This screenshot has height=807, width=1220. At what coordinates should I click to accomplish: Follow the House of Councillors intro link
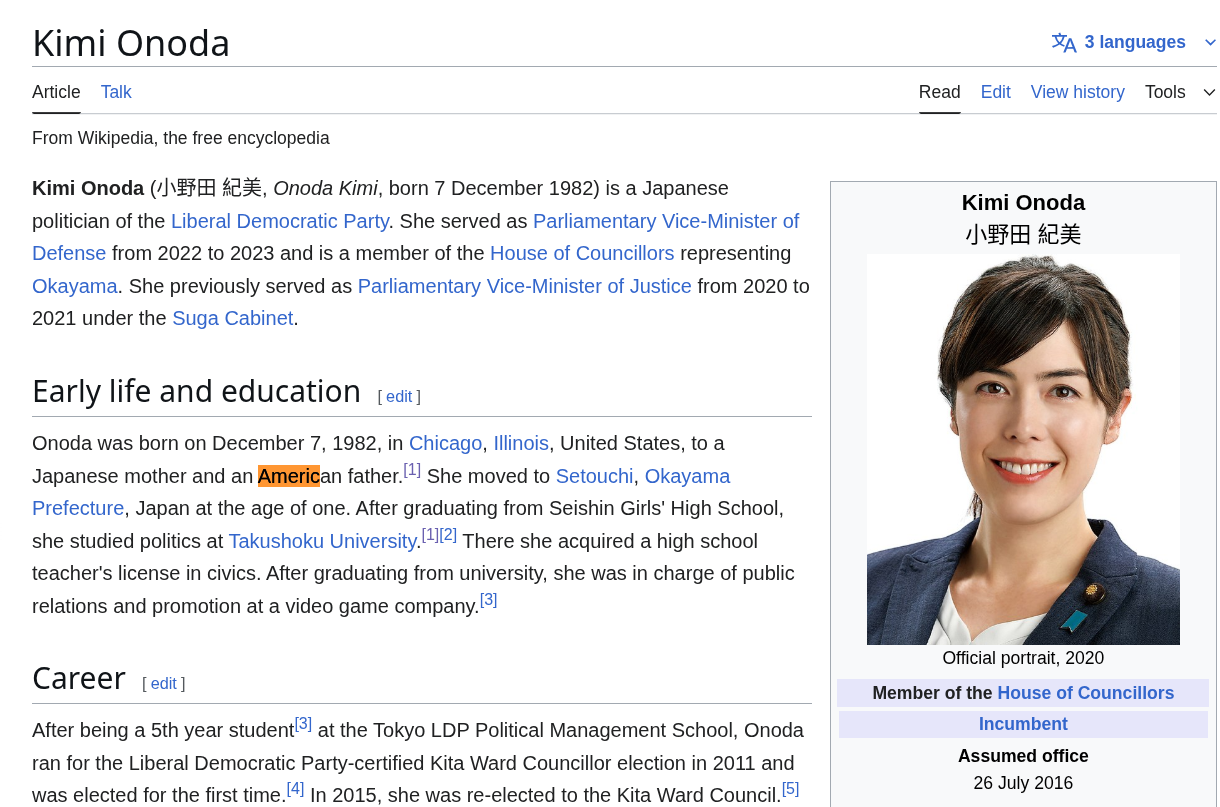click(x=582, y=253)
